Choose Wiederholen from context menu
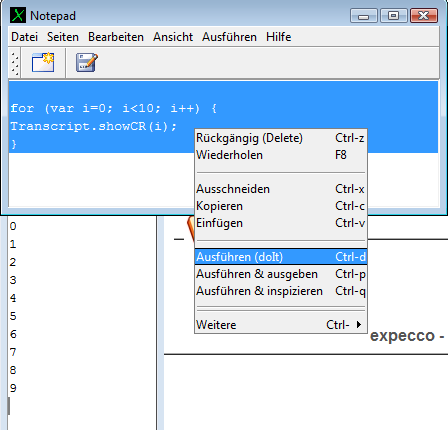The image size is (448, 430). tap(281, 155)
